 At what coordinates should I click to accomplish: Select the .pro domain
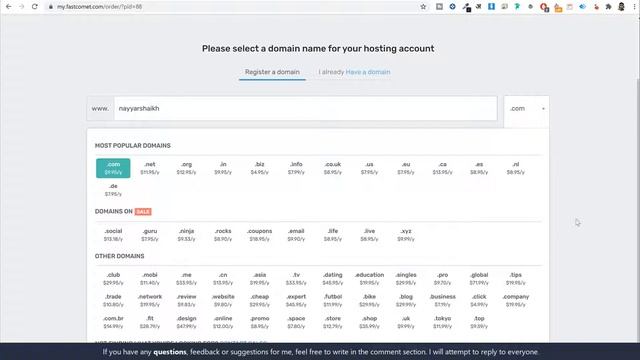pos(442,279)
